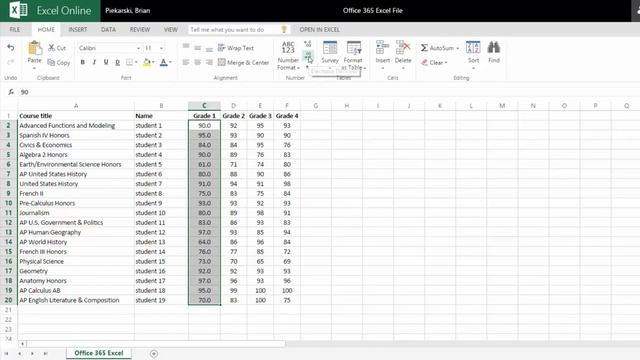Click the Decrease Decimal icon
640x360 pixels.
308,55
